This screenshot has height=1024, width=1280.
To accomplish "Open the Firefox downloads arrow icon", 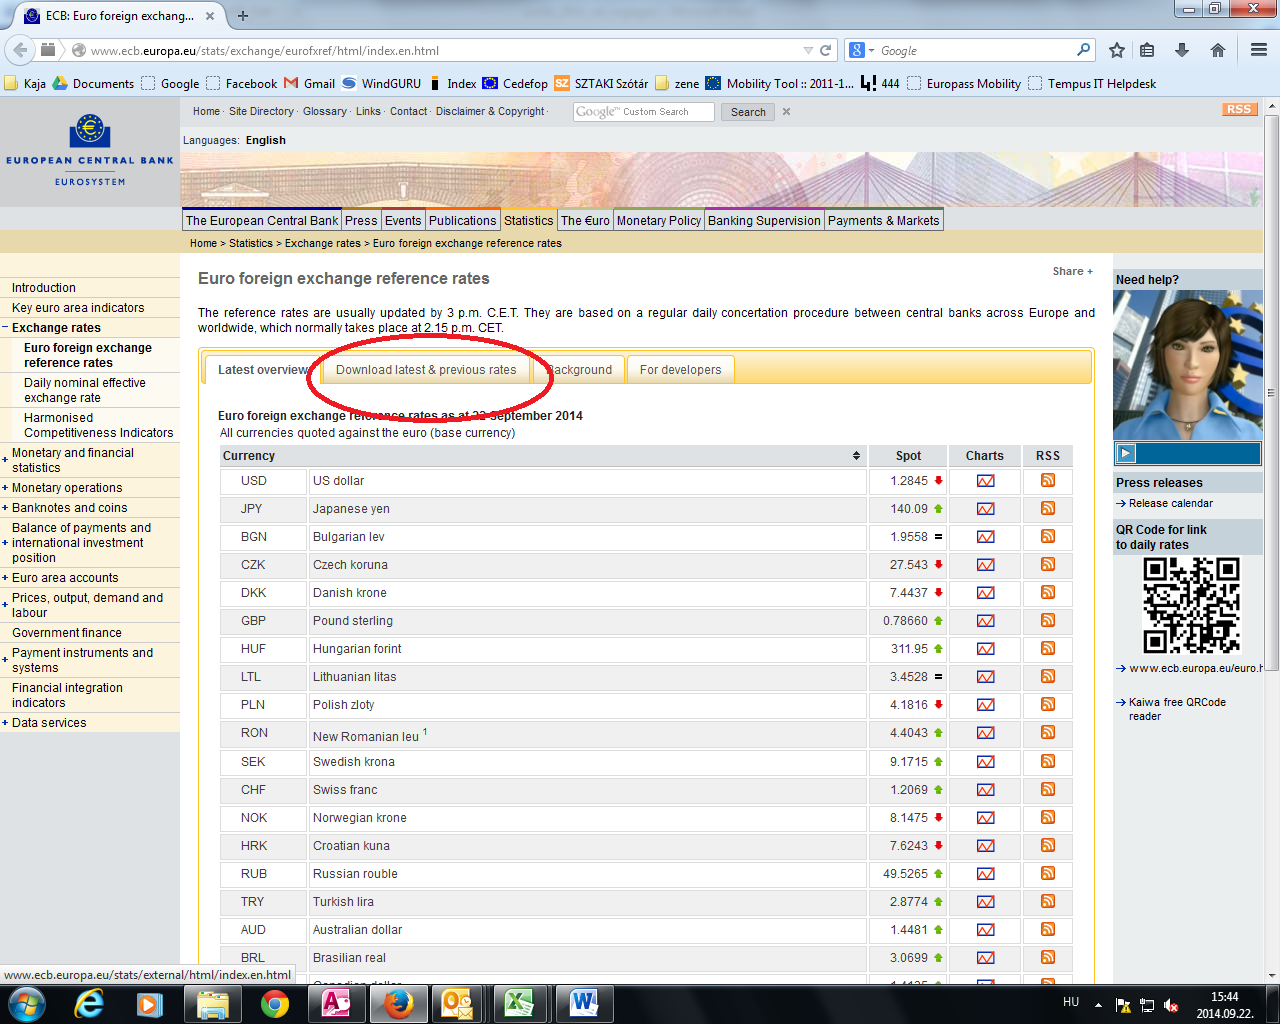I will [1182, 50].
